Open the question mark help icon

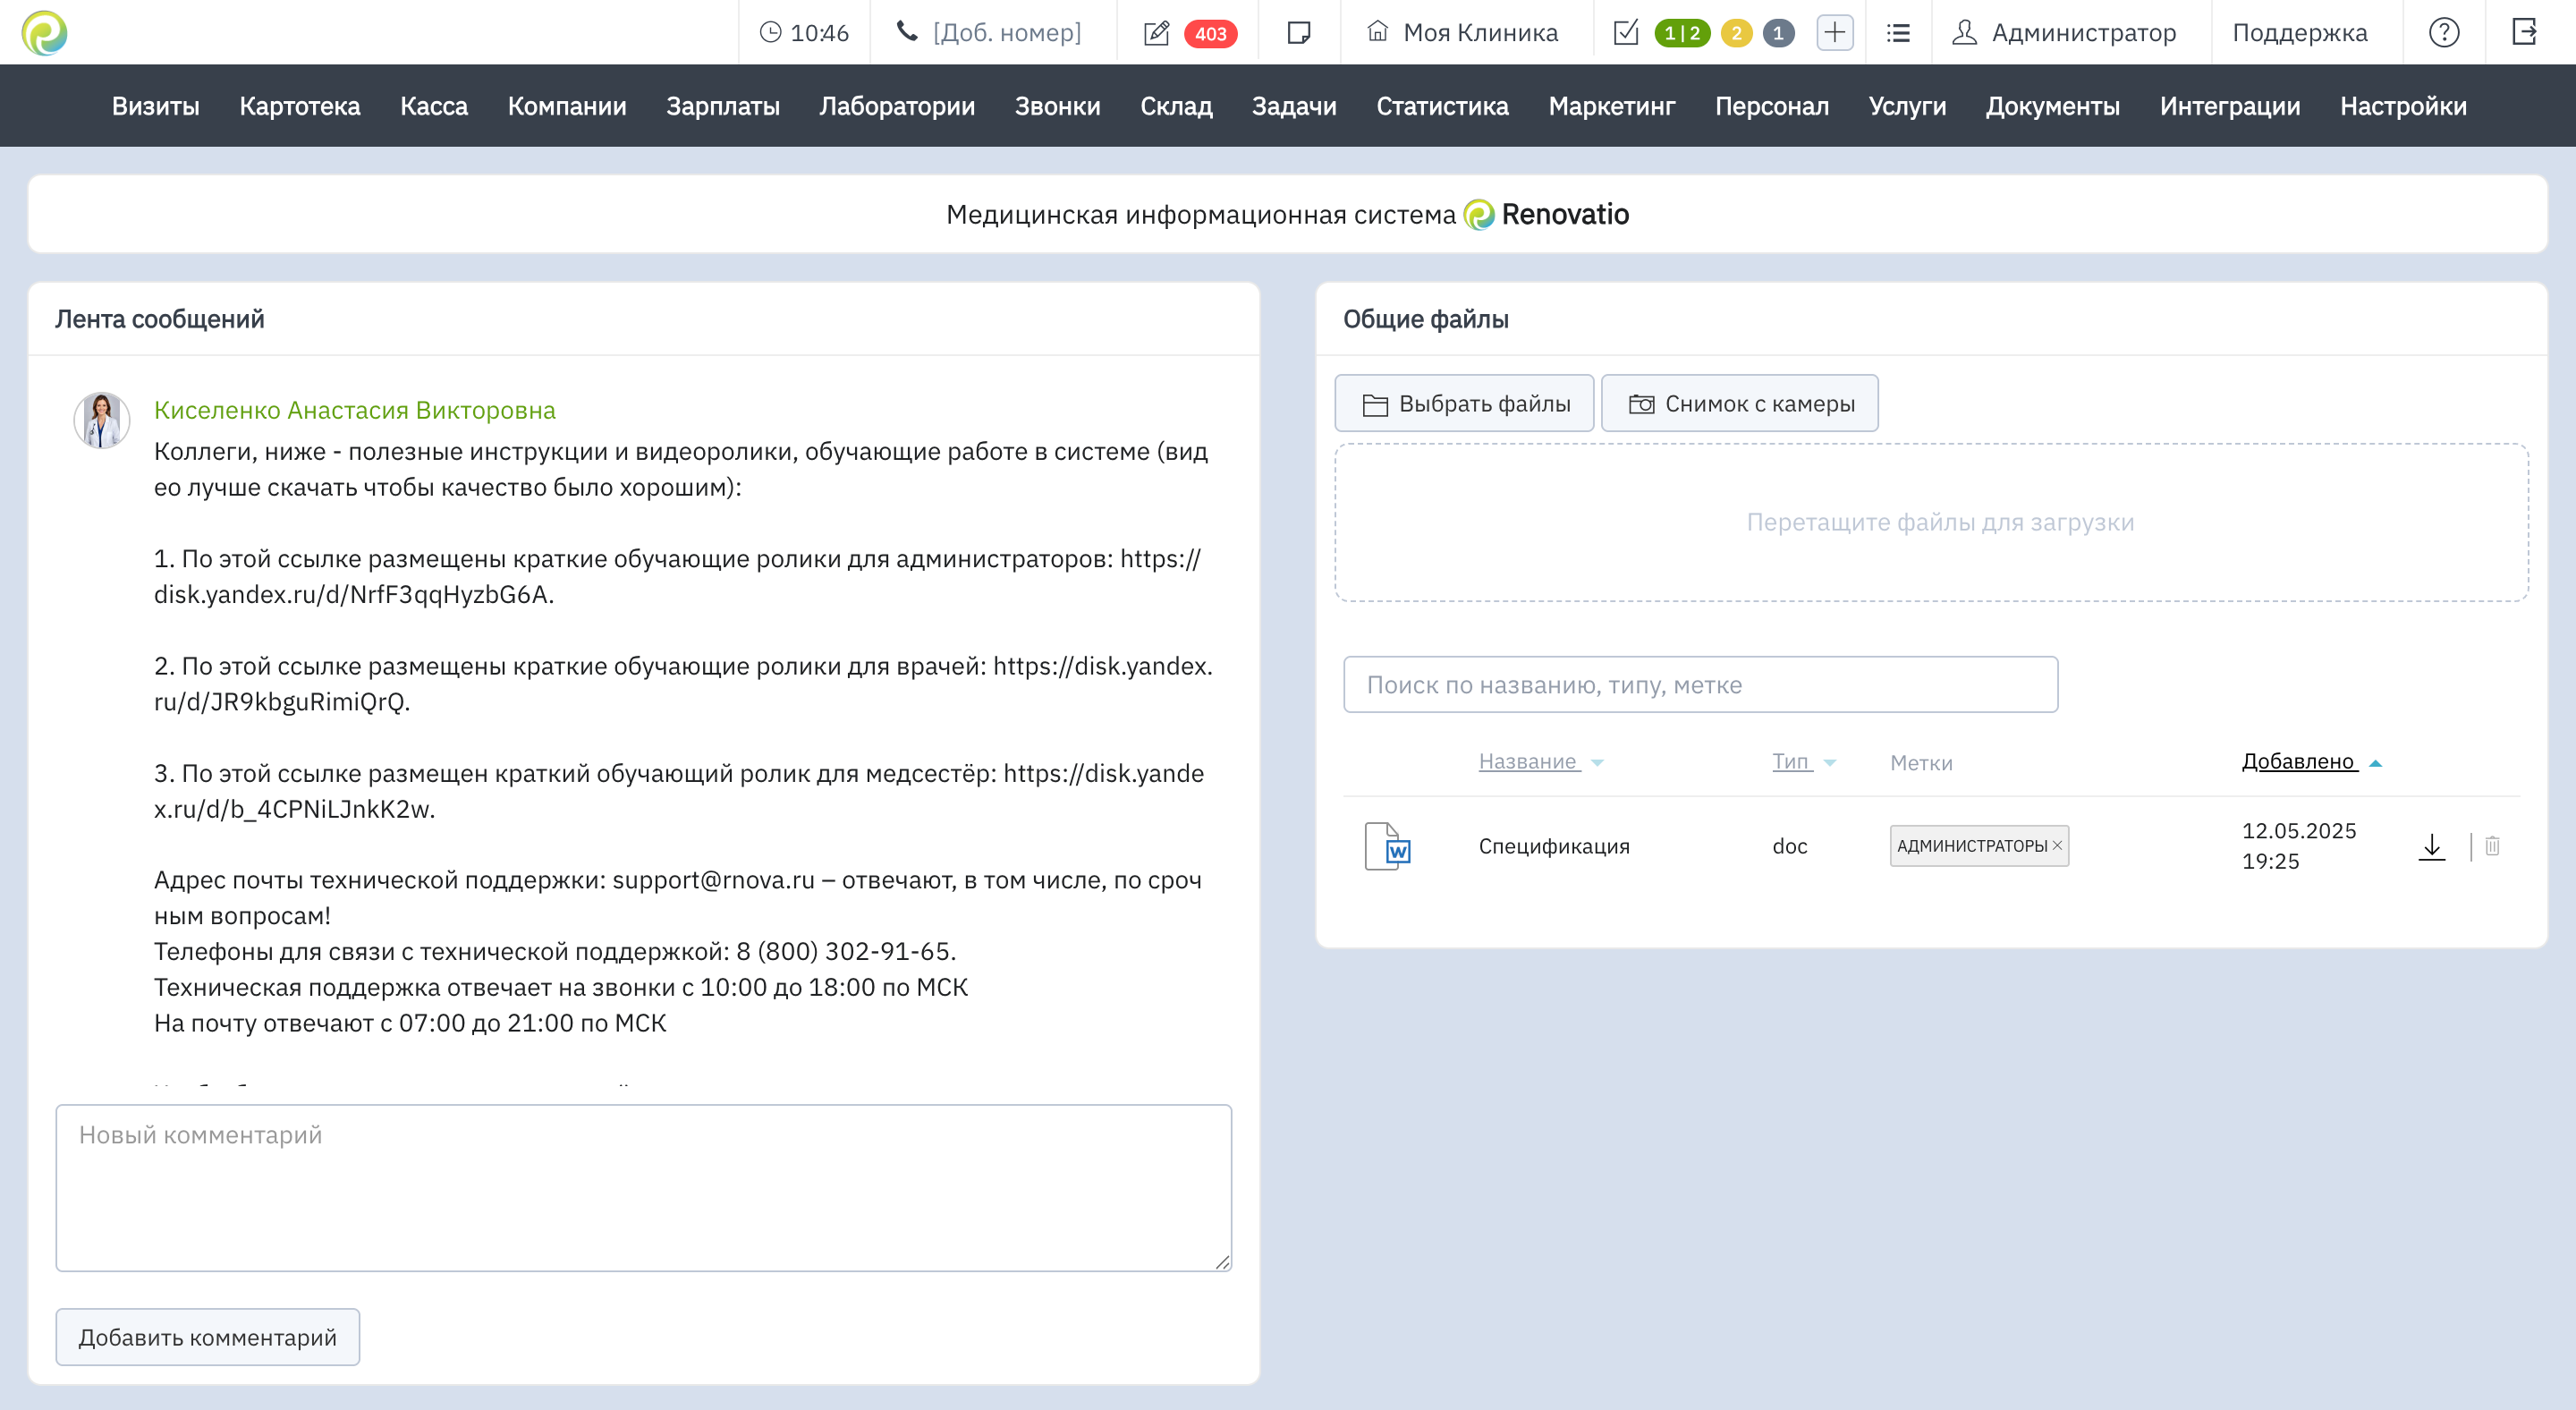coord(2444,33)
